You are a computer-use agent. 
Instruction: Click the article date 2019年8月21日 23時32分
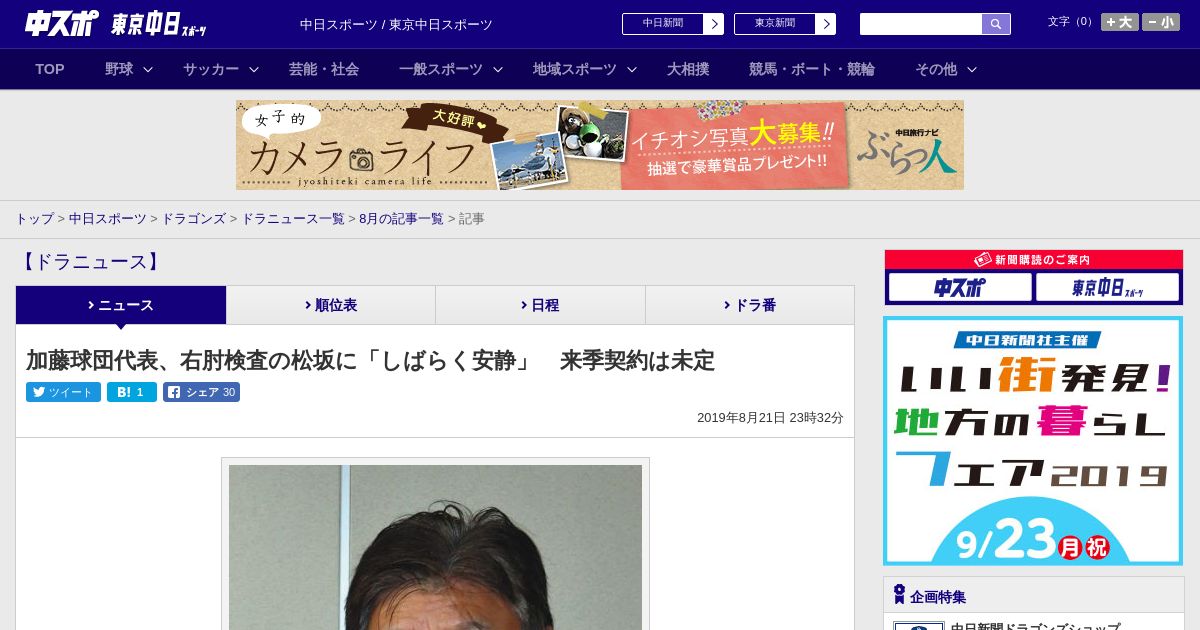point(770,418)
